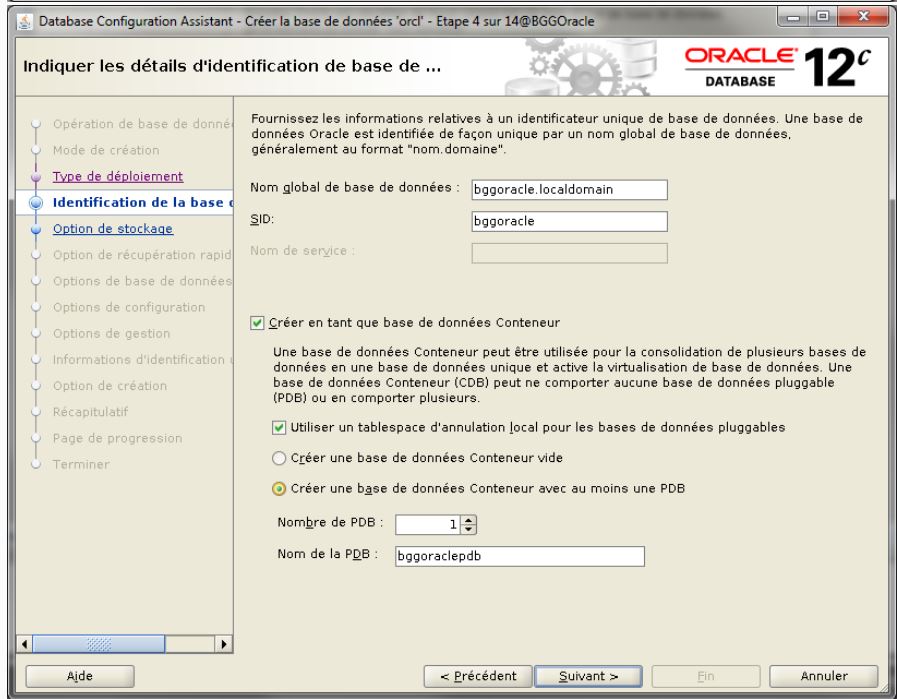Click the 'Nom global de base de données' label
This screenshot has width=897, height=699.
(355, 188)
